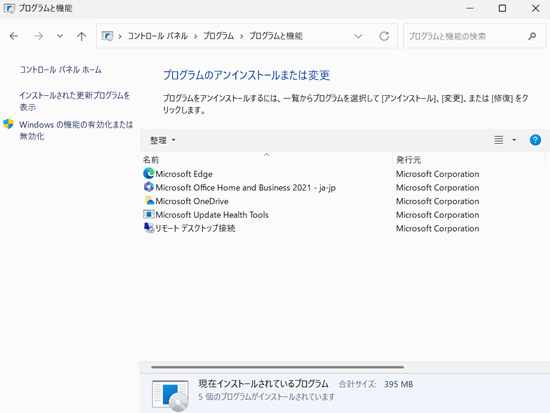Image resolution: width=550 pixels, height=413 pixels.
Task: Open プログラム breadcrumb in address bar
Action: click(219, 36)
